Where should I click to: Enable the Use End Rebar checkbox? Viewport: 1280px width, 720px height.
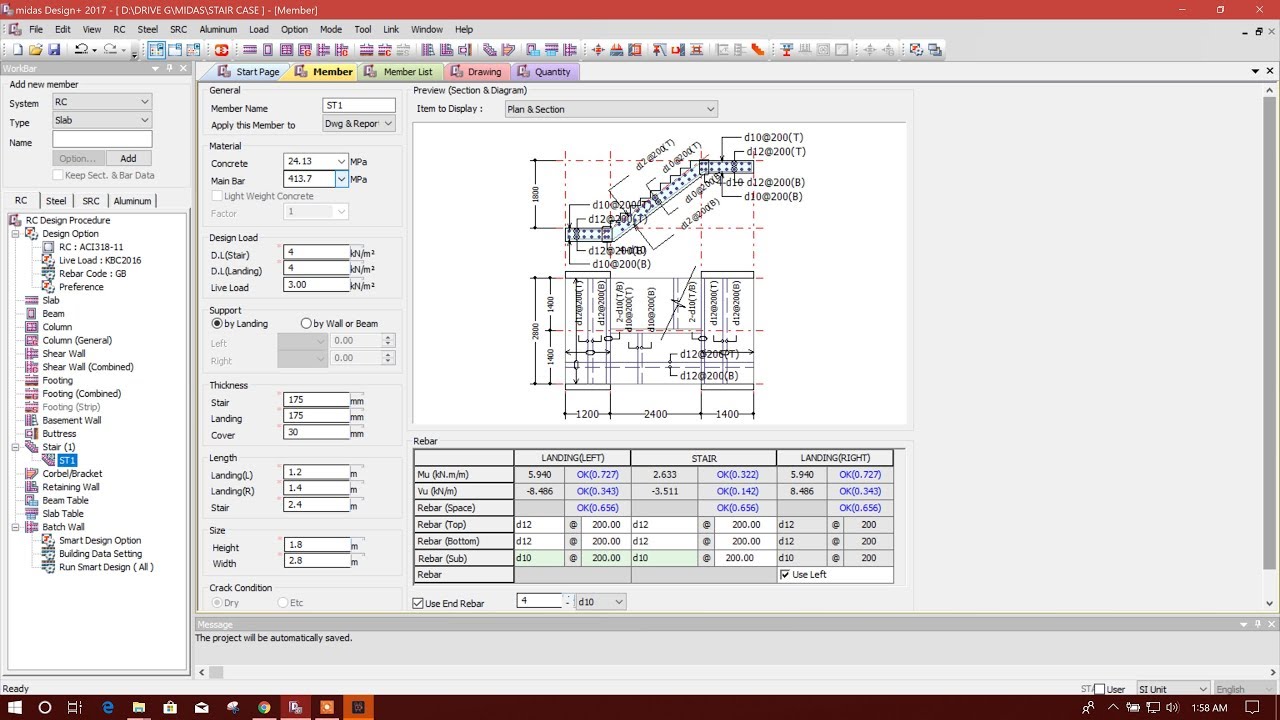418,604
